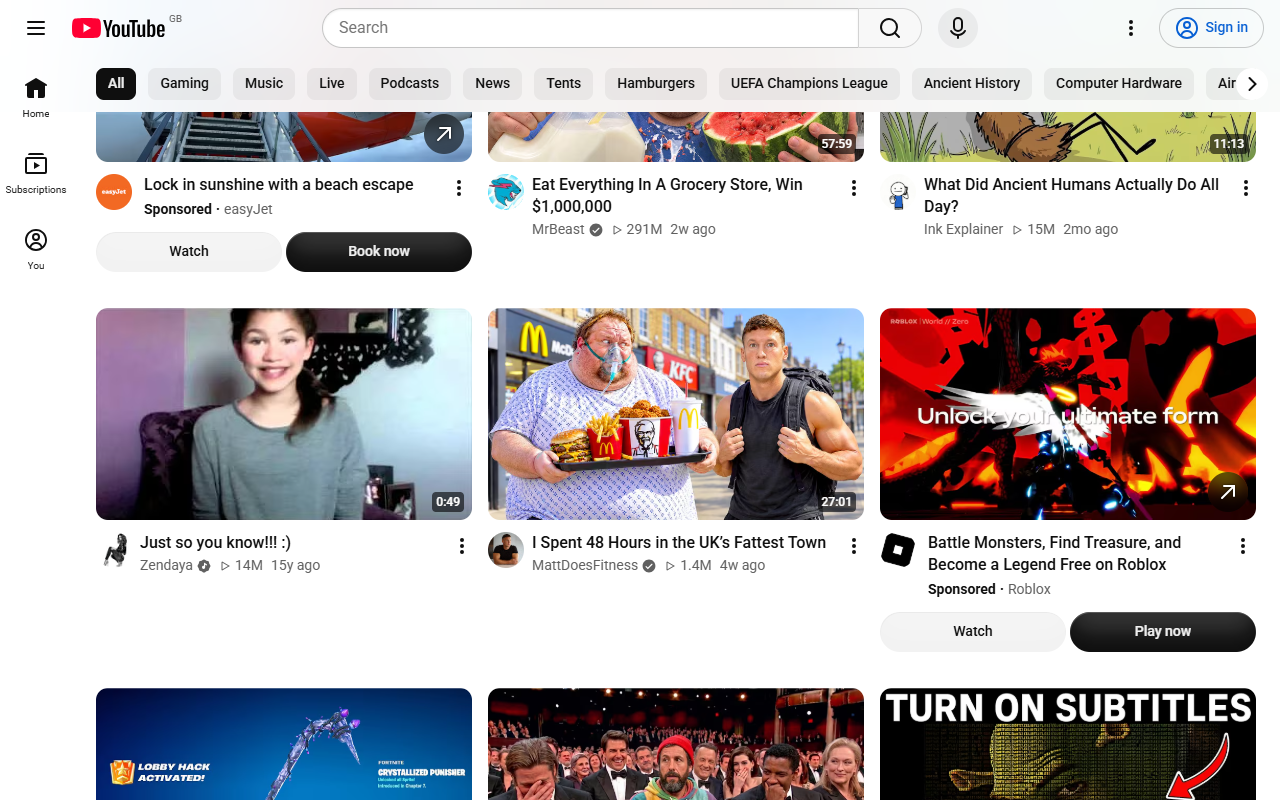Open options for Ancient Humans video
Image resolution: width=1280 pixels, height=800 pixels.
click(x=1246, y=188)
